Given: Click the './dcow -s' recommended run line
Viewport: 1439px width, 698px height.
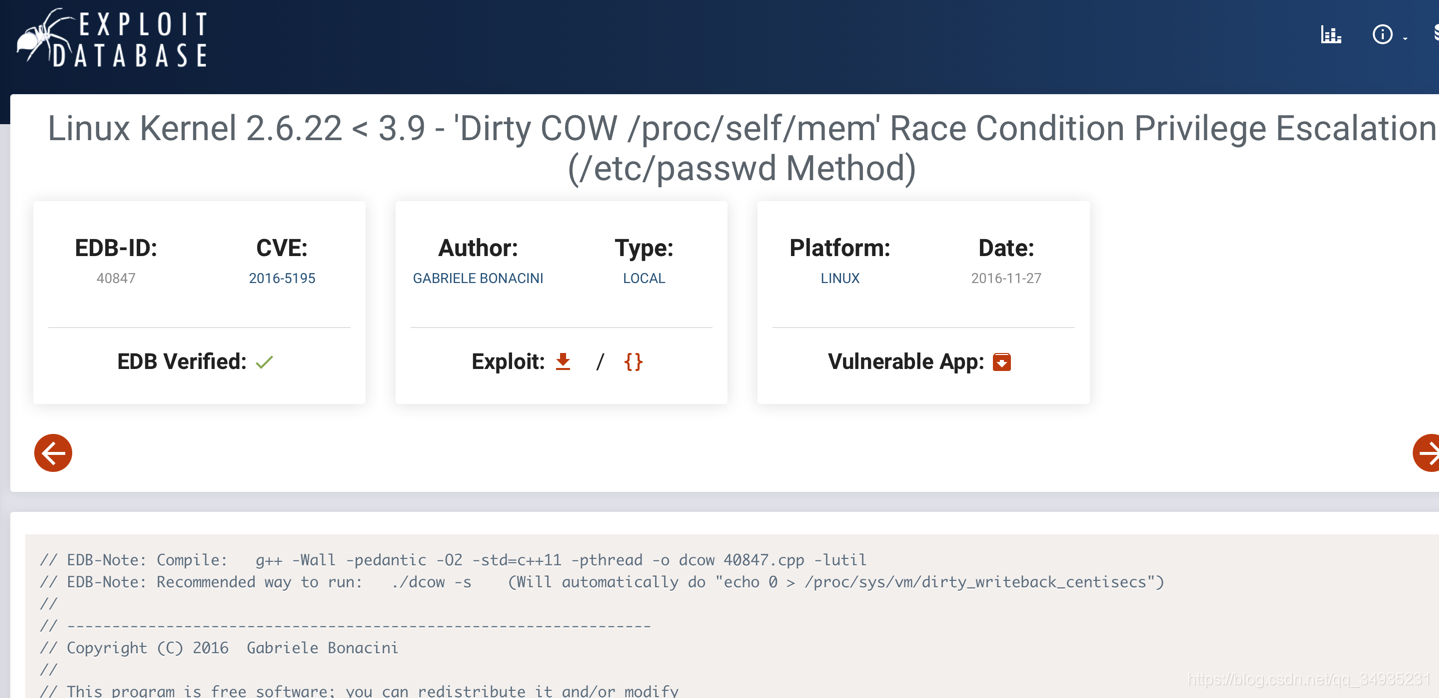Looking at the screenshot, I should coord(602,582).
